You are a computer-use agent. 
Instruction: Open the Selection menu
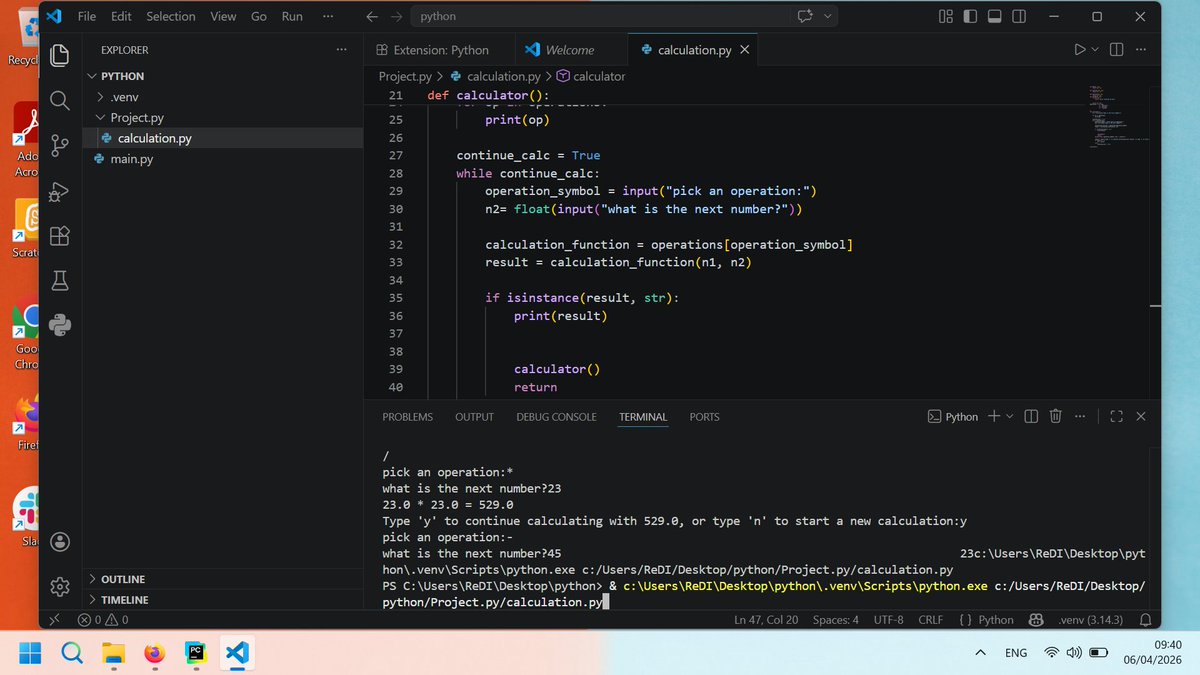pyautogui.click(x=171, y=16)
